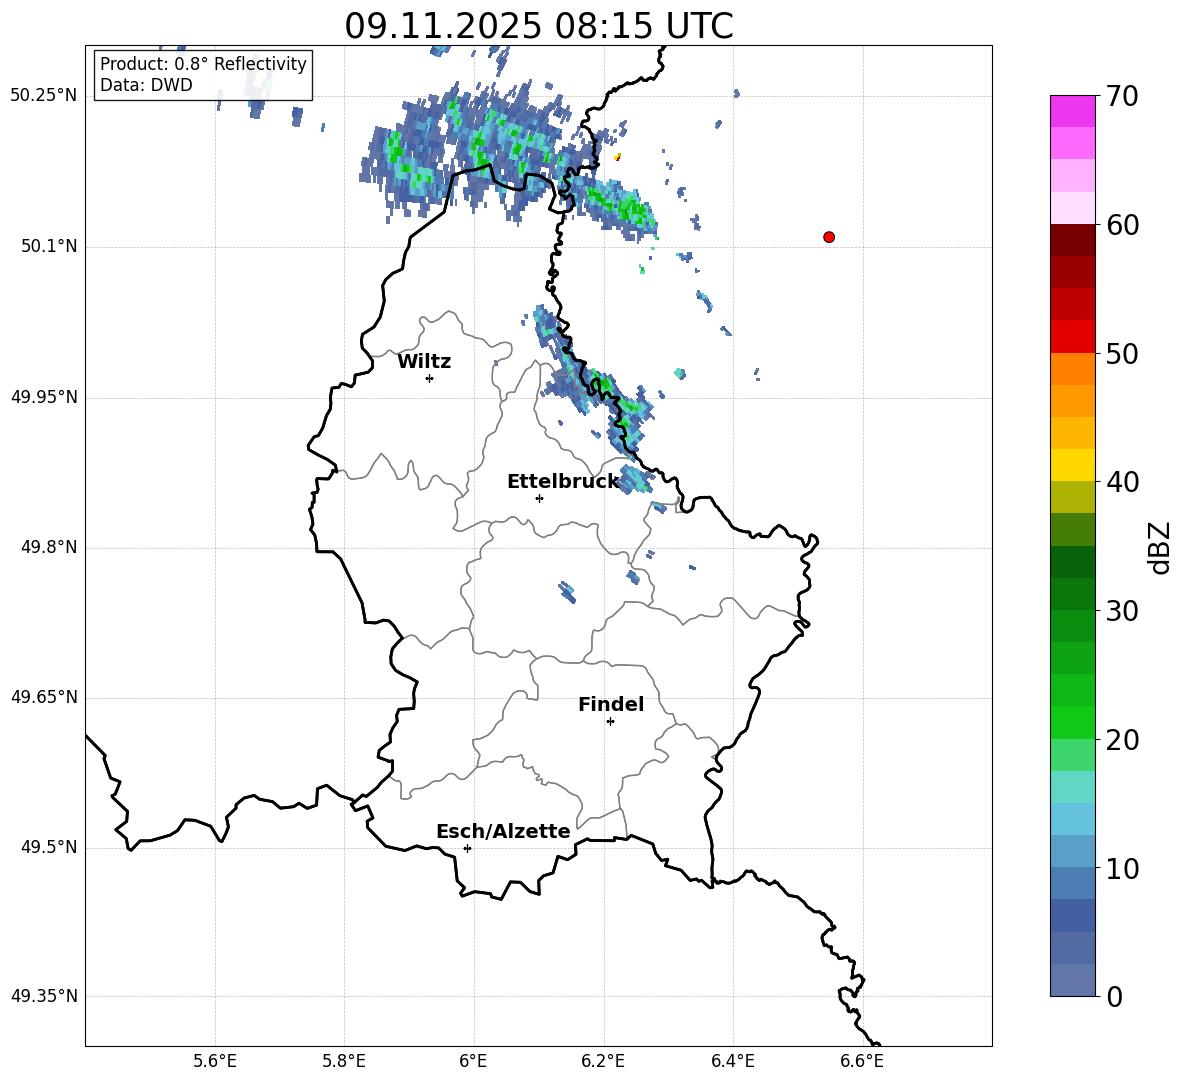
Task: Click the 49.35°N latitude label
Action: [44, 996]
